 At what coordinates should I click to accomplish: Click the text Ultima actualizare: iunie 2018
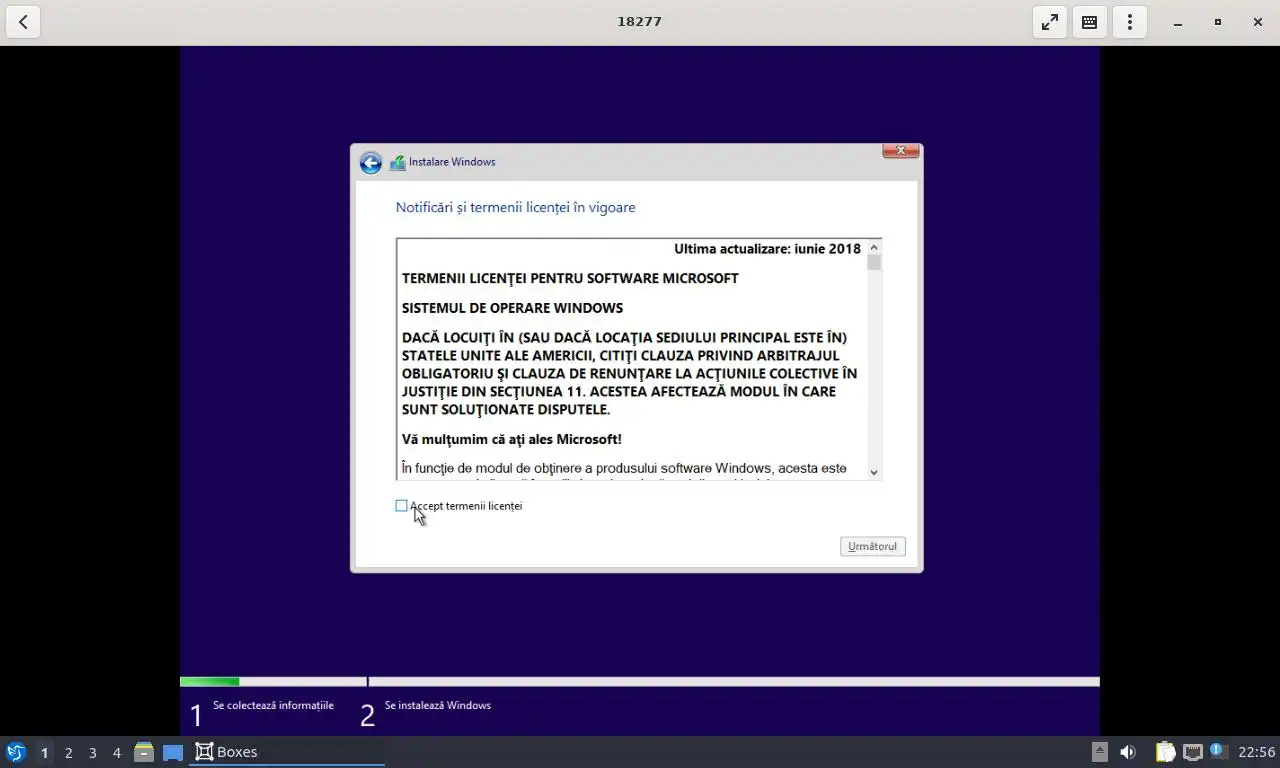pos(767,249)
